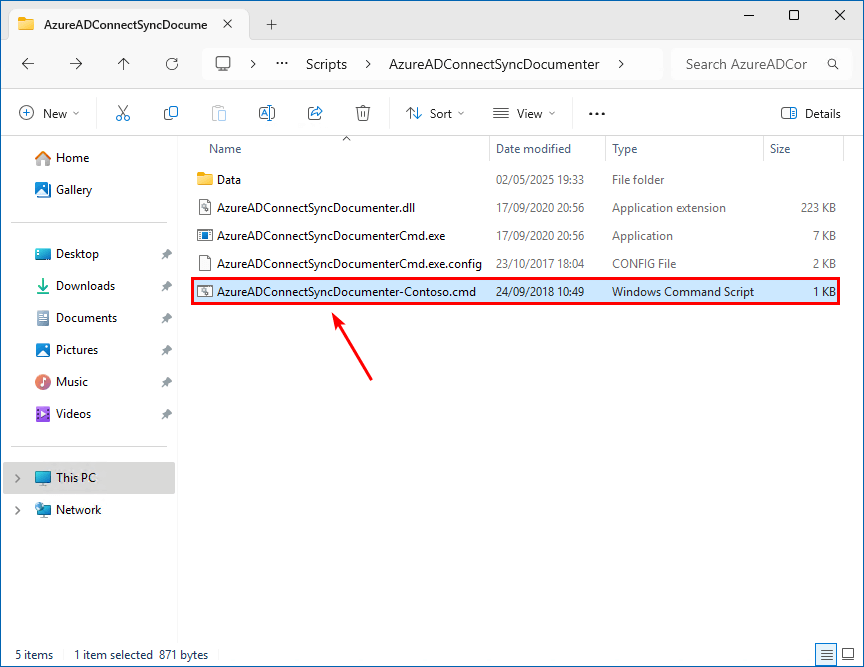Image resolution: width=864 pixels, height=667 pixels.
Task: Click the Scripts breadcrumb
Action: [326, 64]
